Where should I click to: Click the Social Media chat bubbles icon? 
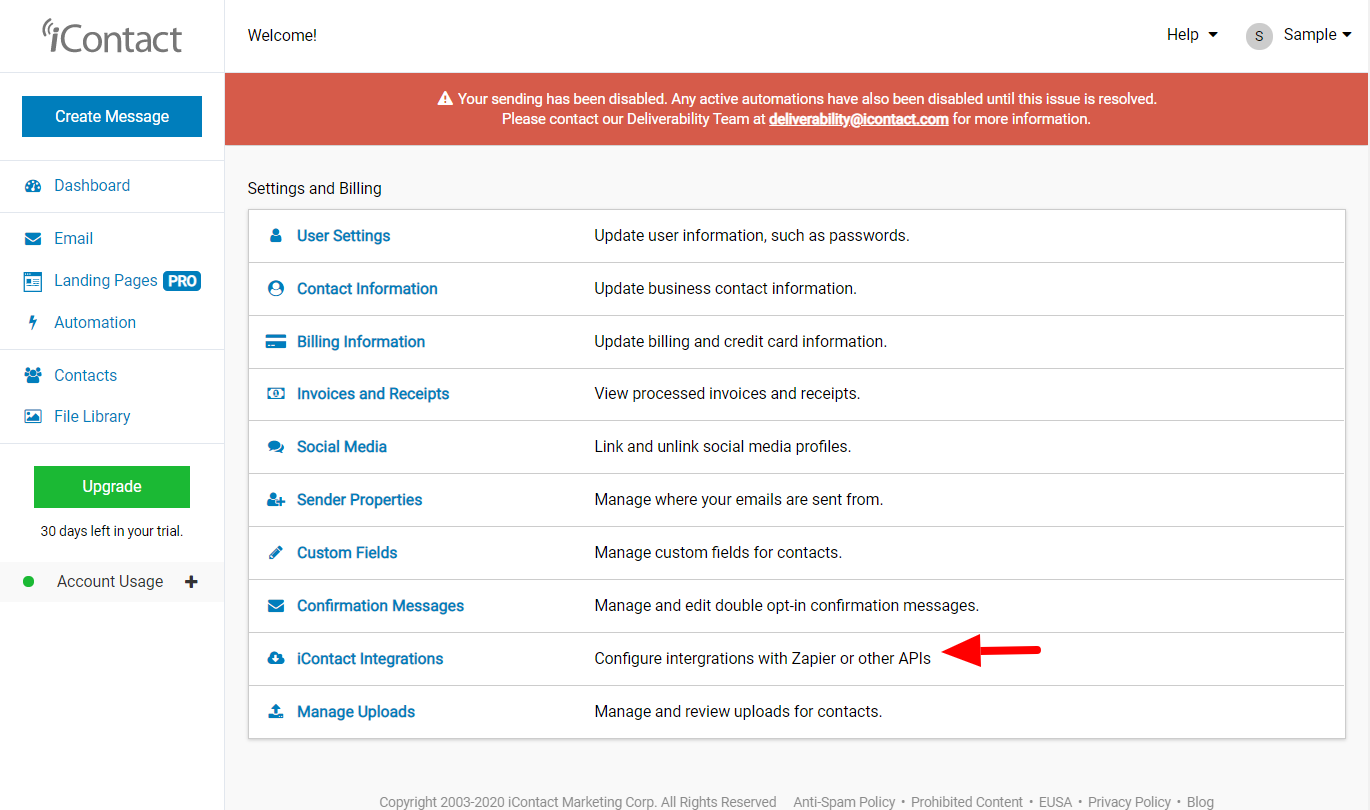click(x=276, y=447)
